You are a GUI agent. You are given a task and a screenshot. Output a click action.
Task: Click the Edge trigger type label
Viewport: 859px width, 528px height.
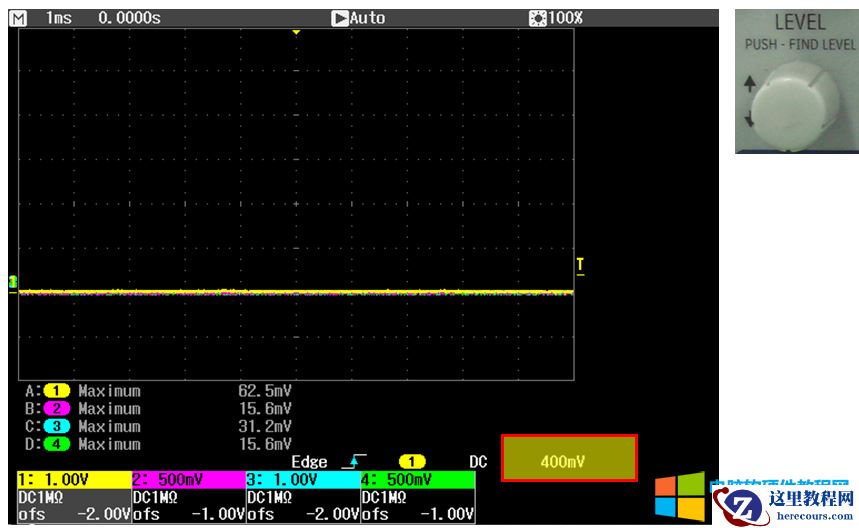(309, 462)
